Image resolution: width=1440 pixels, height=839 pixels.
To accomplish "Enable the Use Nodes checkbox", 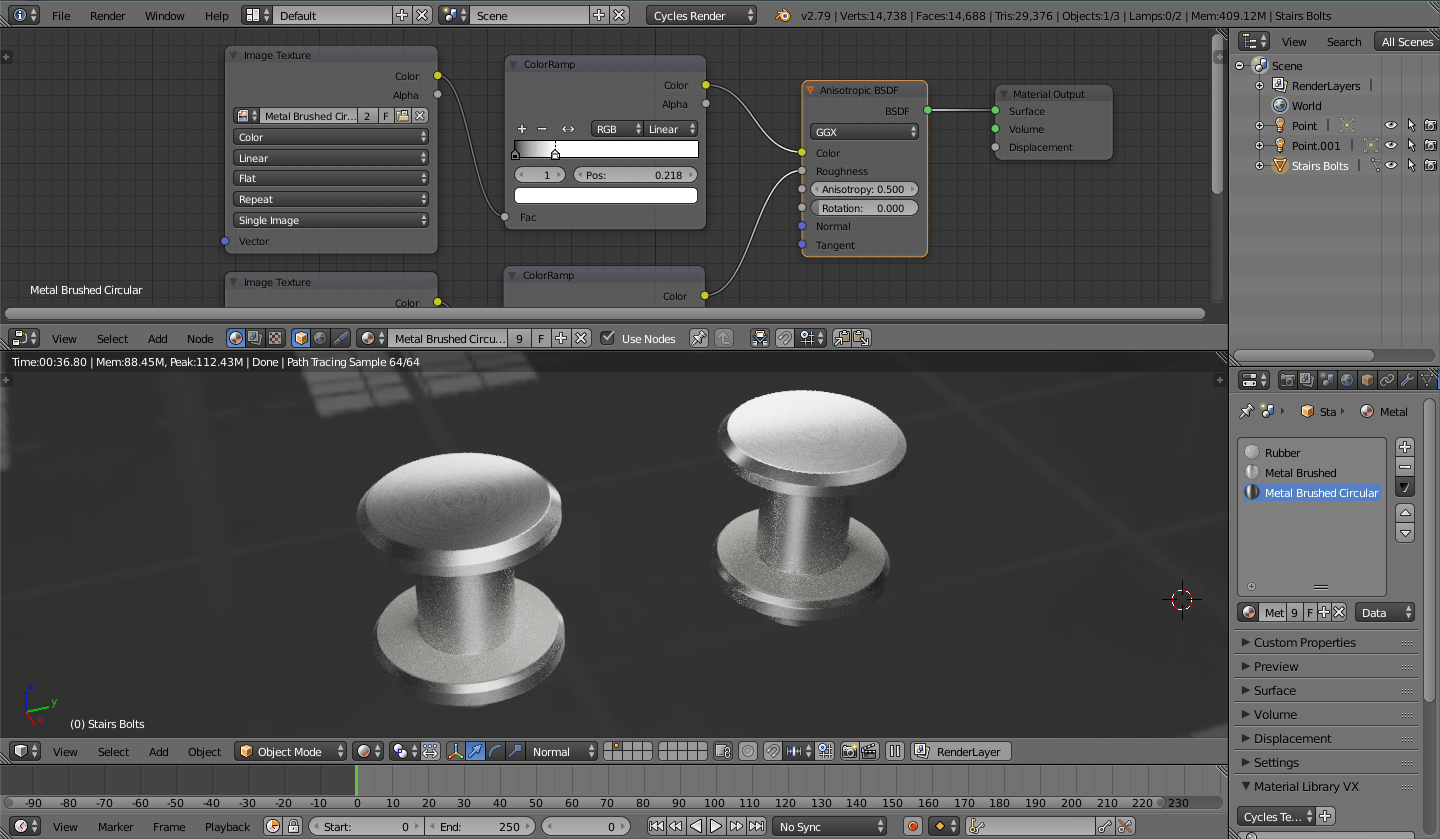I will point(607,338).
